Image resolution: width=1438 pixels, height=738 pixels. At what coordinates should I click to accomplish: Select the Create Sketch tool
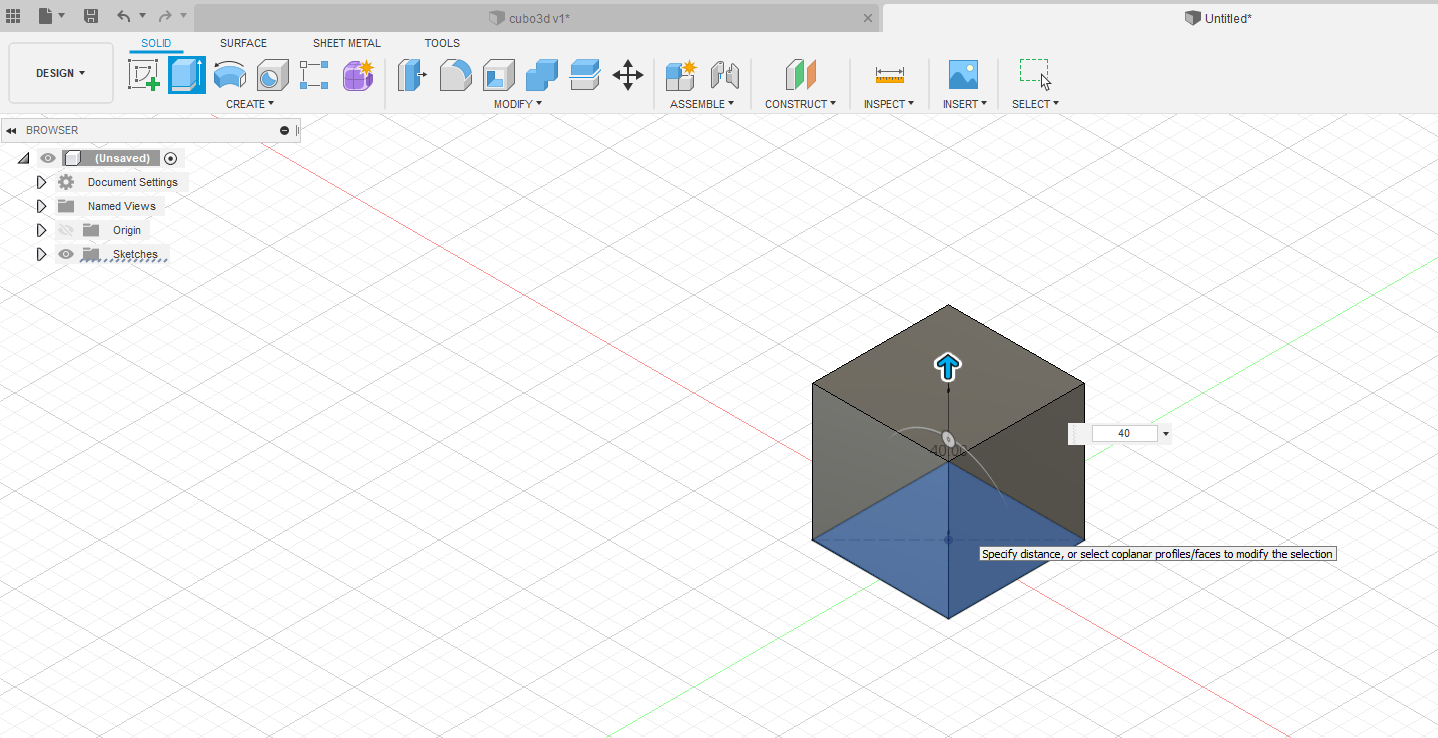[x=144, y=75]
